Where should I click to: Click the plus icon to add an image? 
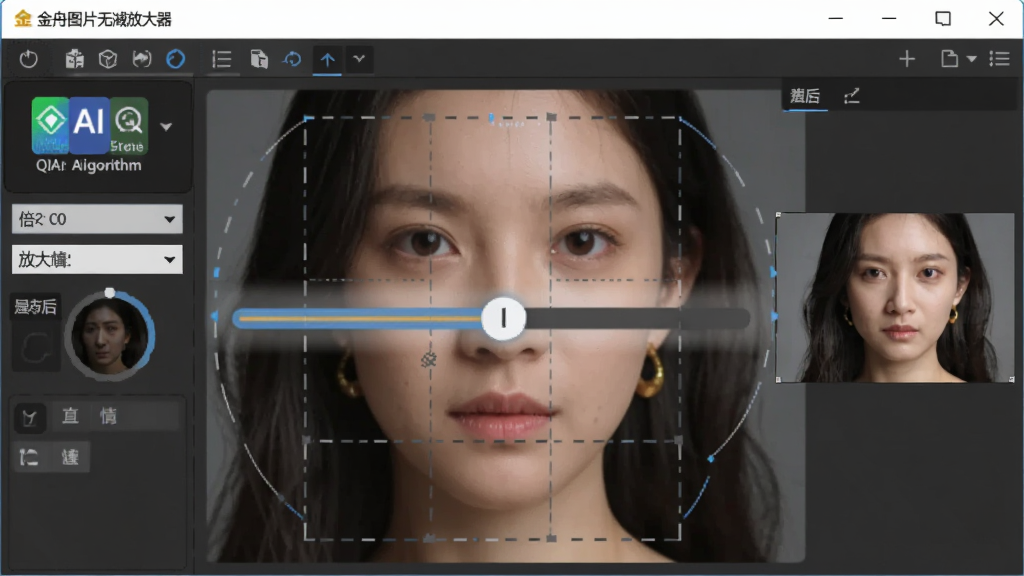click(x=906, y=59)
